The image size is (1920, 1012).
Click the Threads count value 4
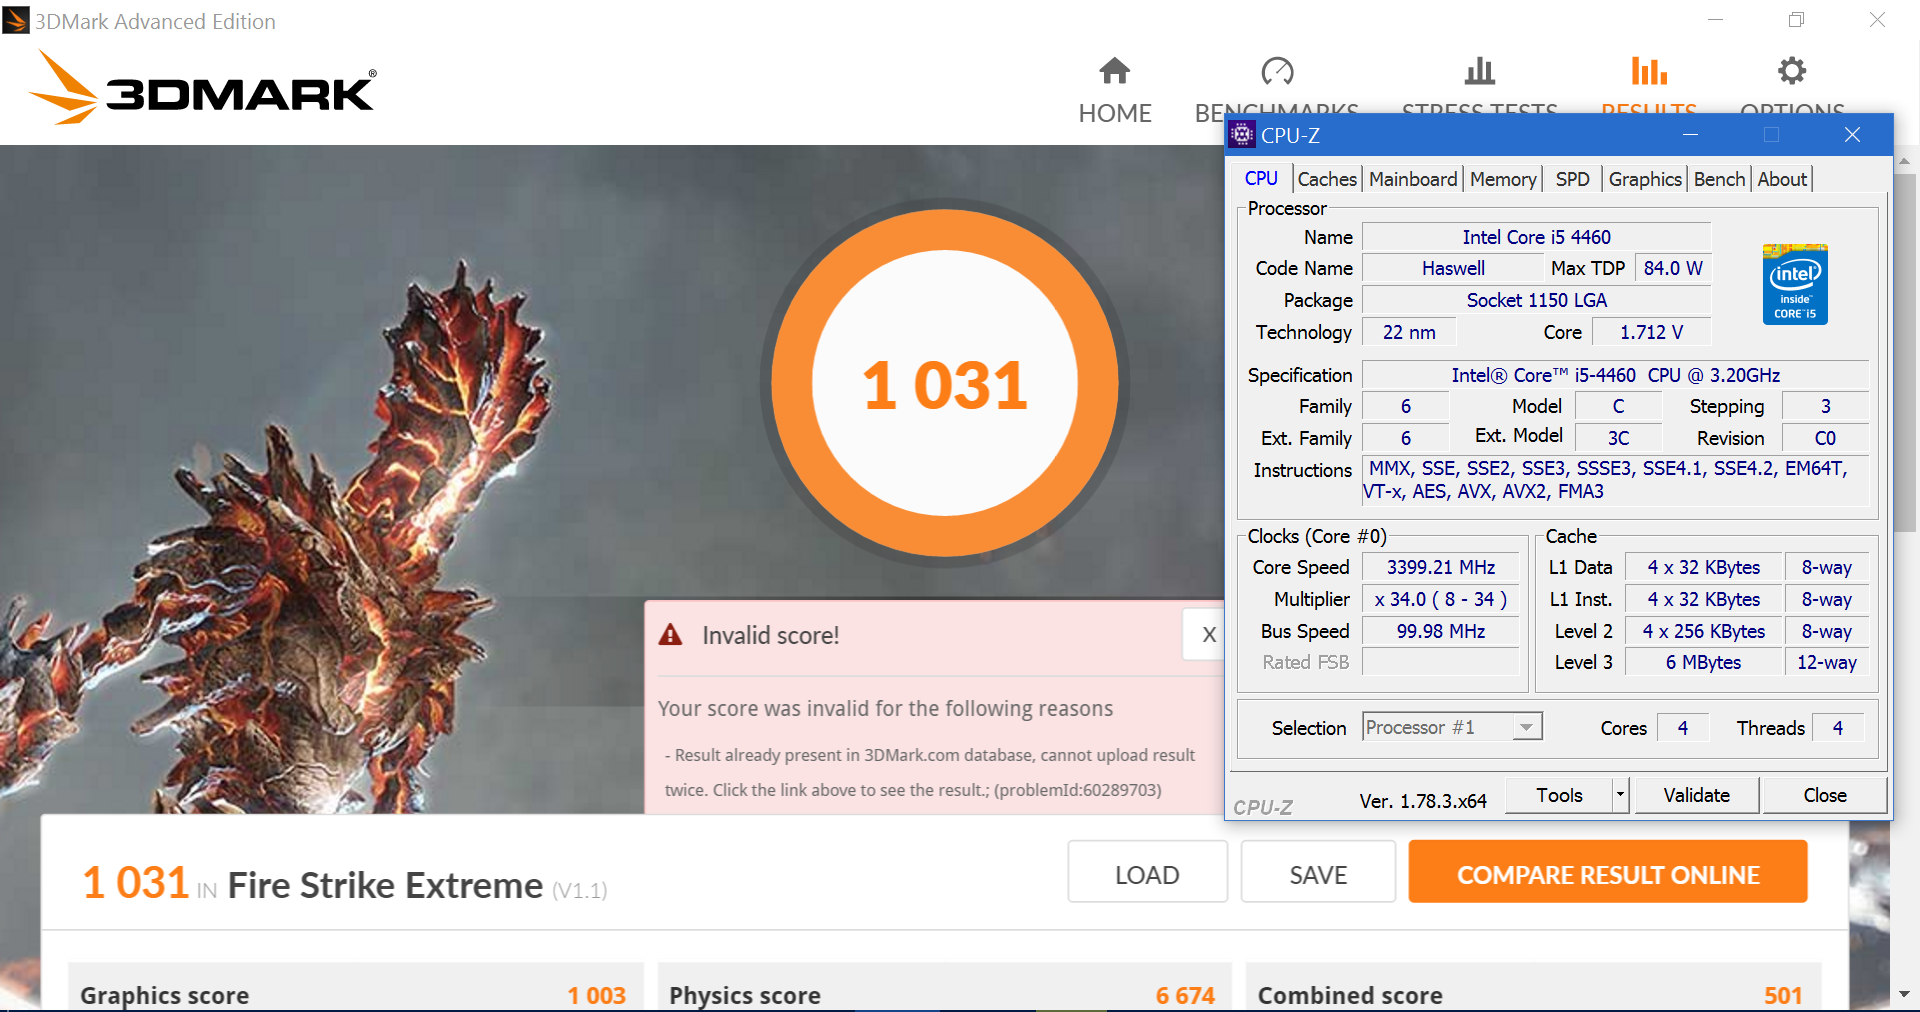tap(1838, 728)
